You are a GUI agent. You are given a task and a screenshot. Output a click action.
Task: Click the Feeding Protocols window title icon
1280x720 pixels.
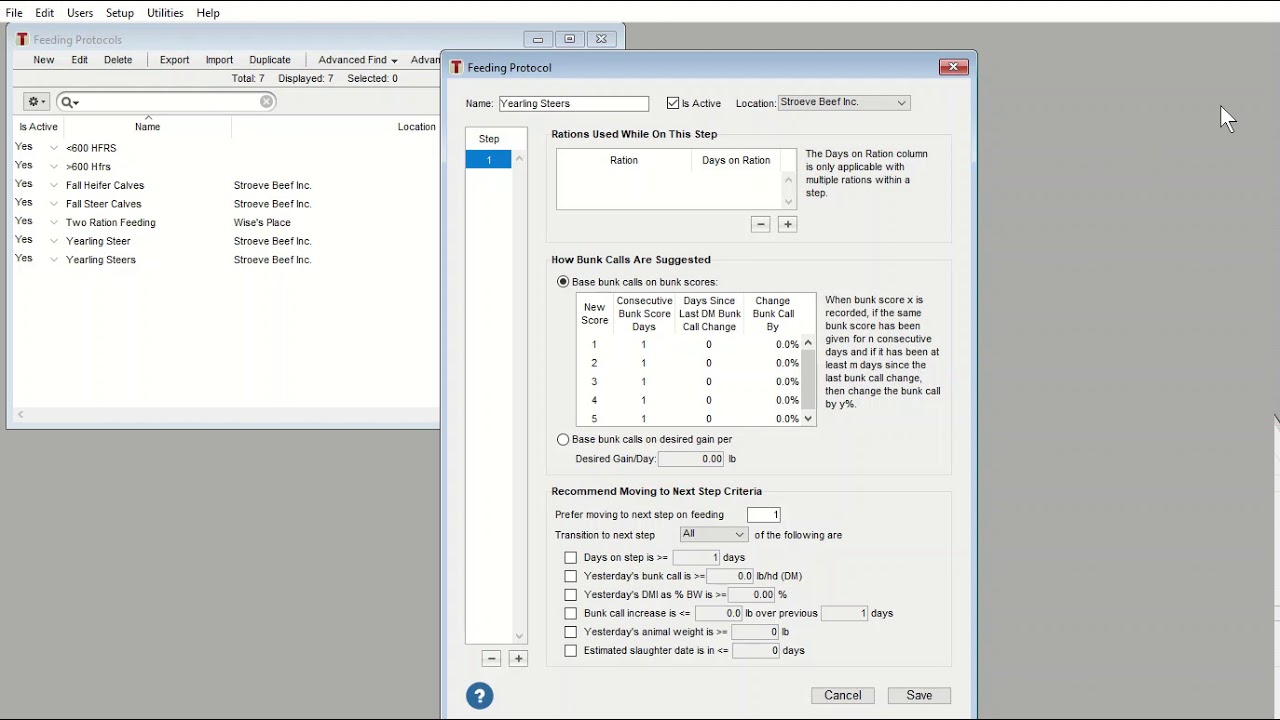click(22, 40)
